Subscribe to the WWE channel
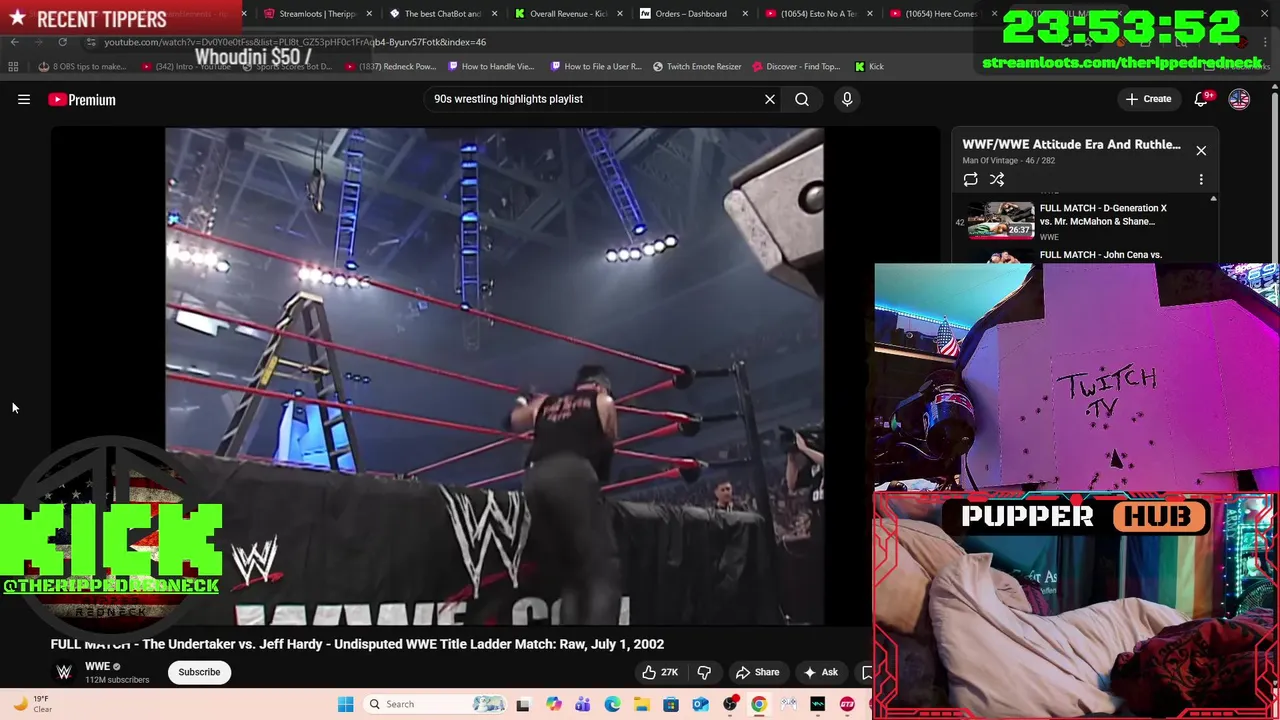 tap(199, 672)
